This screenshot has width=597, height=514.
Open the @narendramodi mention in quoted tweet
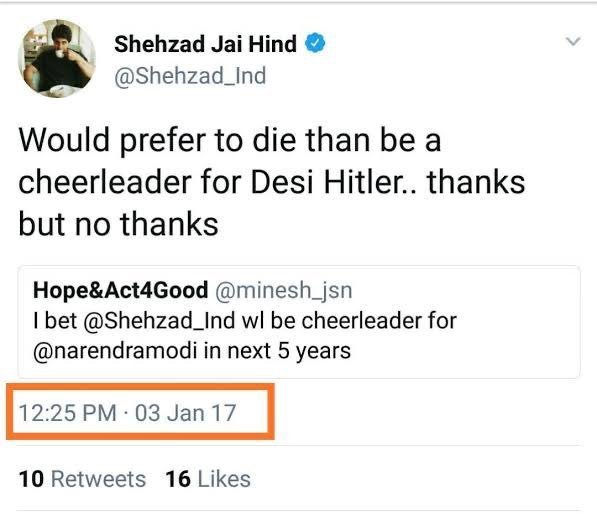pos(115,351)
